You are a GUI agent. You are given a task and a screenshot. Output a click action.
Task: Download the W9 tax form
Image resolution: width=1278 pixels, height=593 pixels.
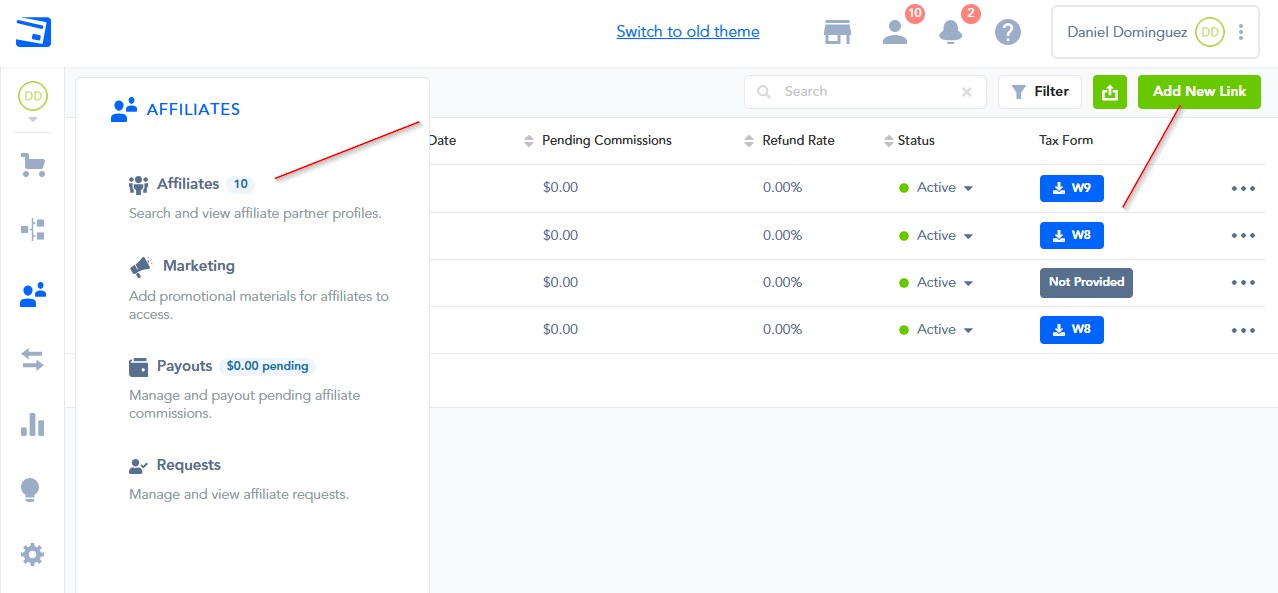click(x=1071, y=188)
